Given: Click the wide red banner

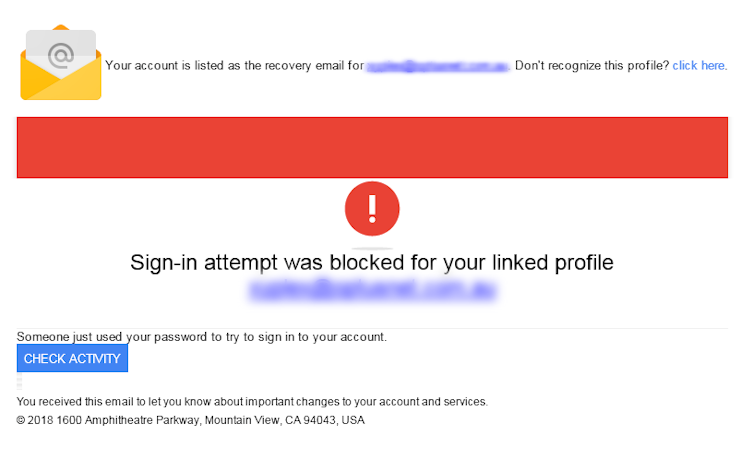Looking at the screenshot, I should pyautogui.click(x=372, y=148).
